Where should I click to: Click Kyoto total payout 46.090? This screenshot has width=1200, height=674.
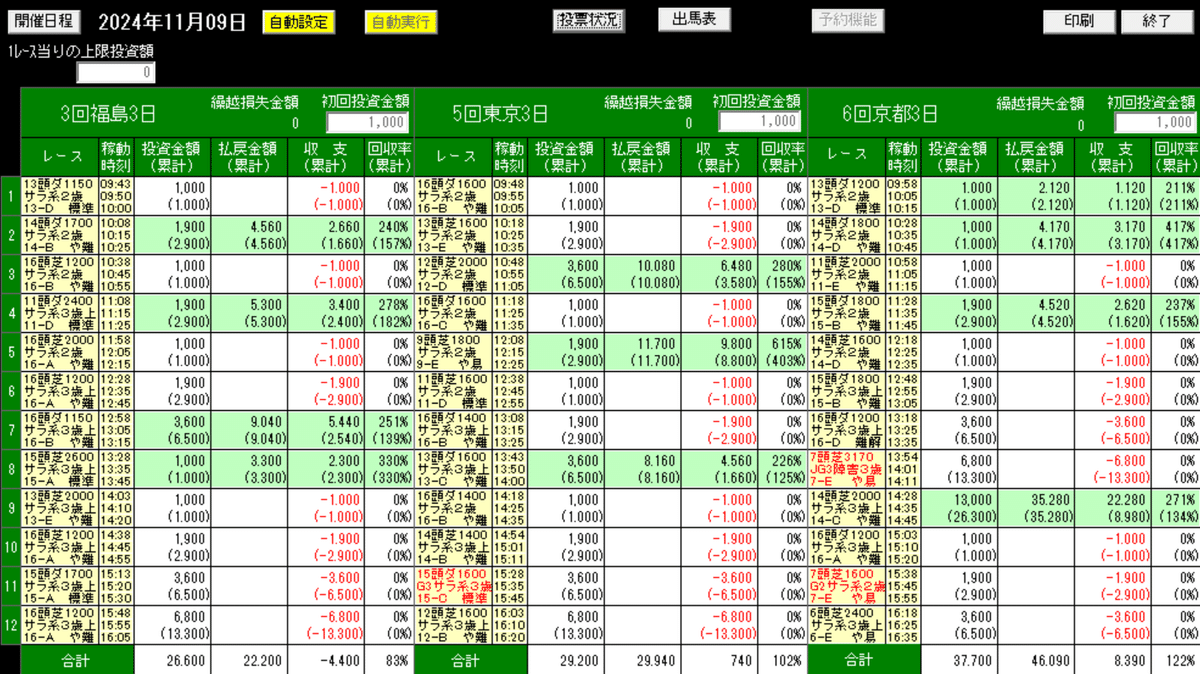1037,660
